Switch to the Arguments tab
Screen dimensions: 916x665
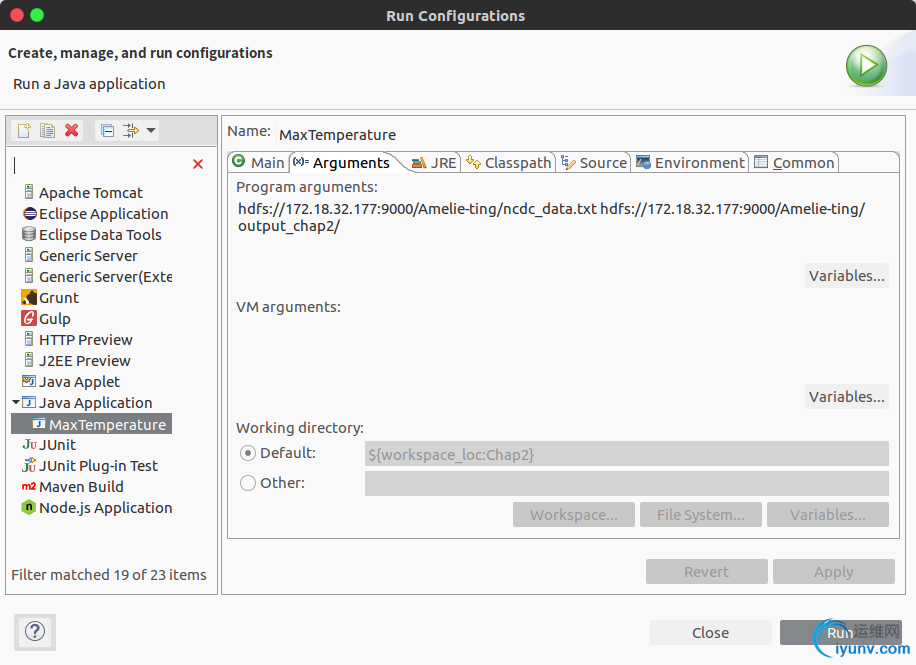tap(342, 162)
